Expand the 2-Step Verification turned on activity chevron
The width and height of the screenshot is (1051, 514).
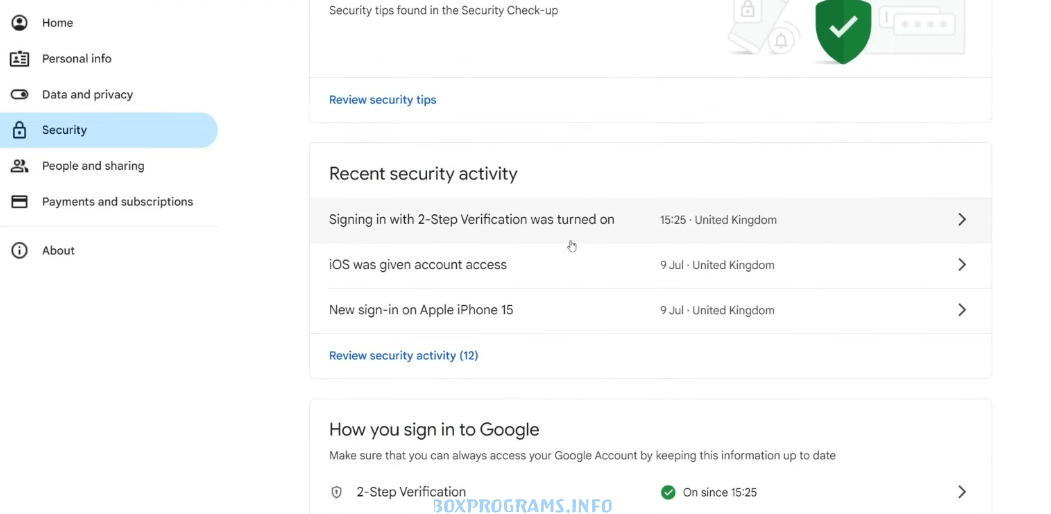(x=961, y=220)
